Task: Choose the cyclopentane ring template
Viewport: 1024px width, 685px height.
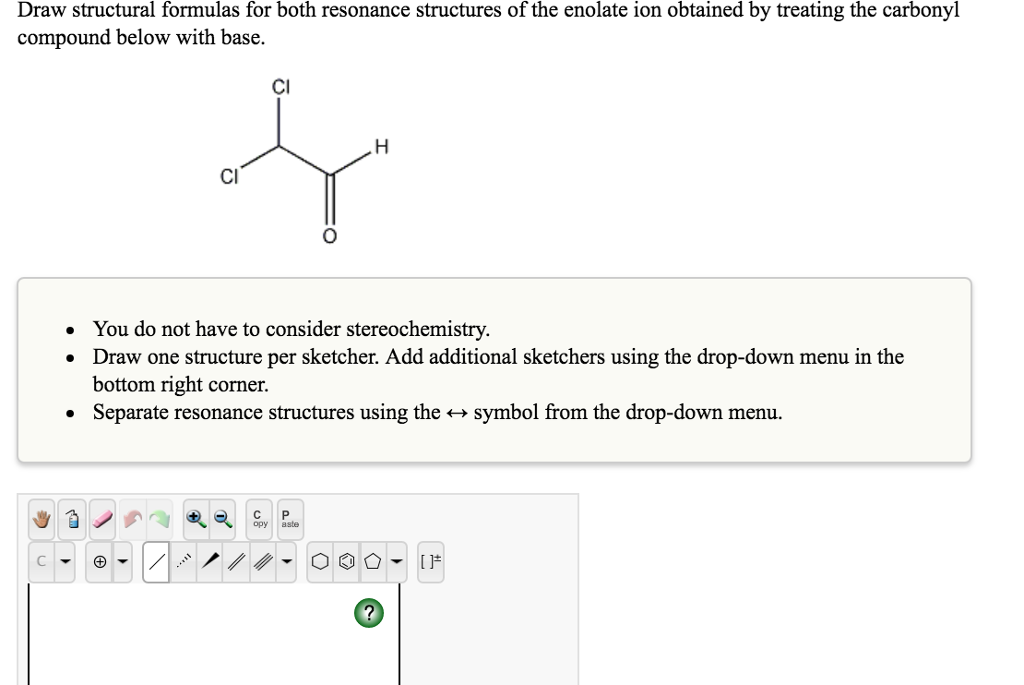Action: pyautogui.click(x=373, y=560)
